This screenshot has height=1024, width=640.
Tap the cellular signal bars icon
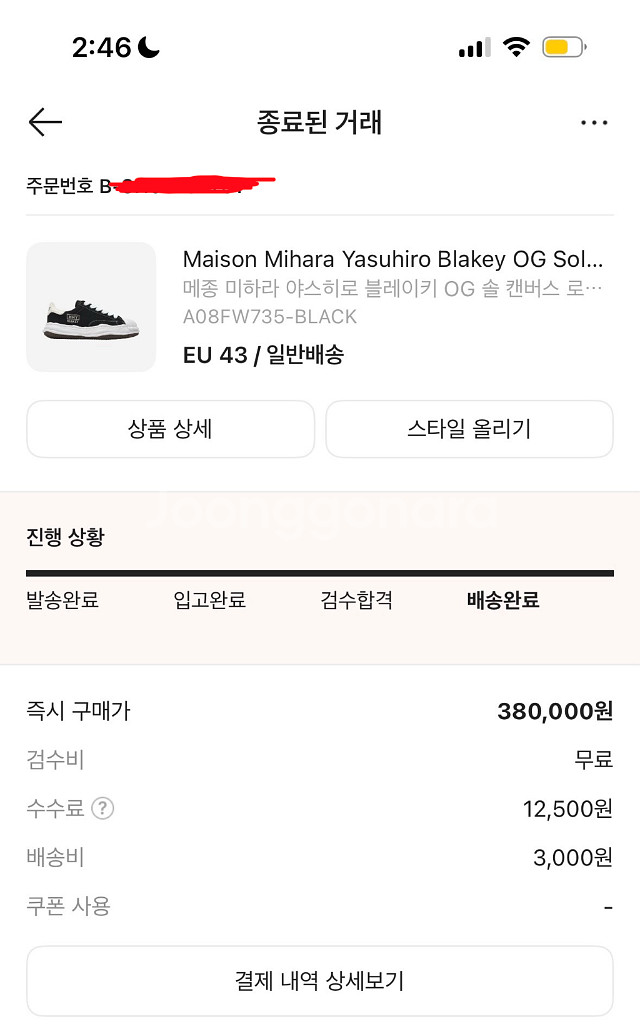coord(470,45)
